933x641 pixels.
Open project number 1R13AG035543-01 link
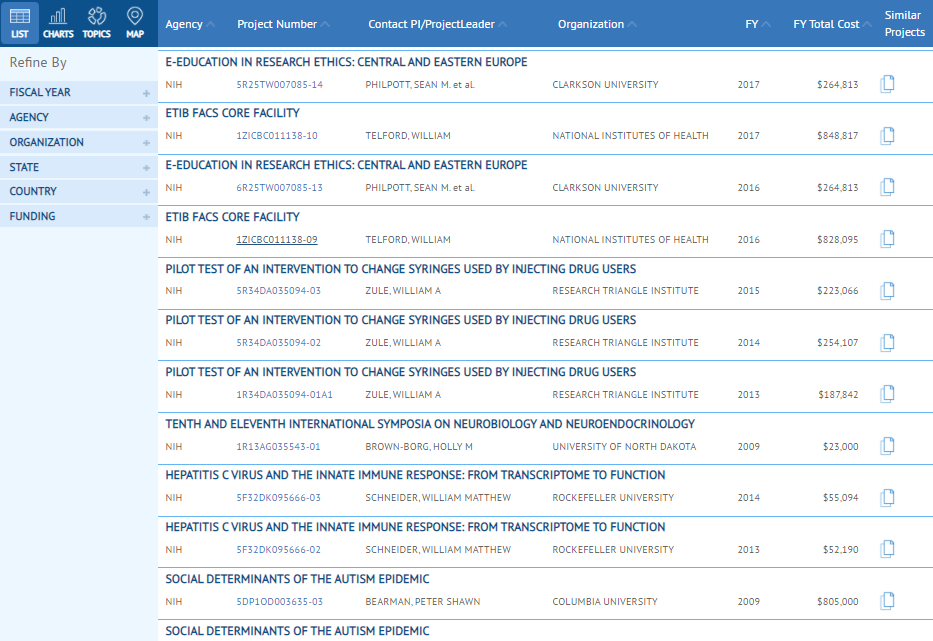point(278,446)
